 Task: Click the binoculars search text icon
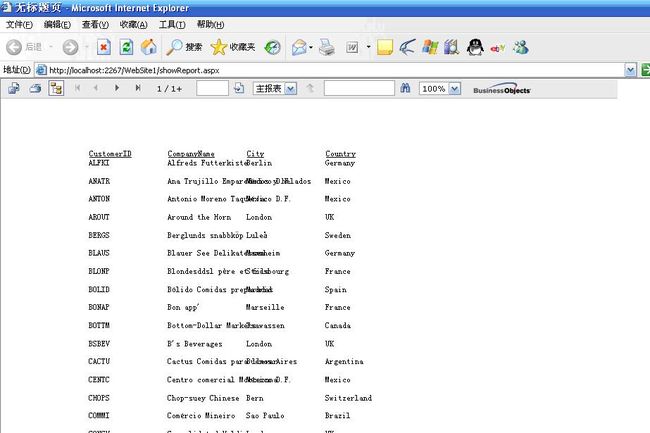click(405, 88)
